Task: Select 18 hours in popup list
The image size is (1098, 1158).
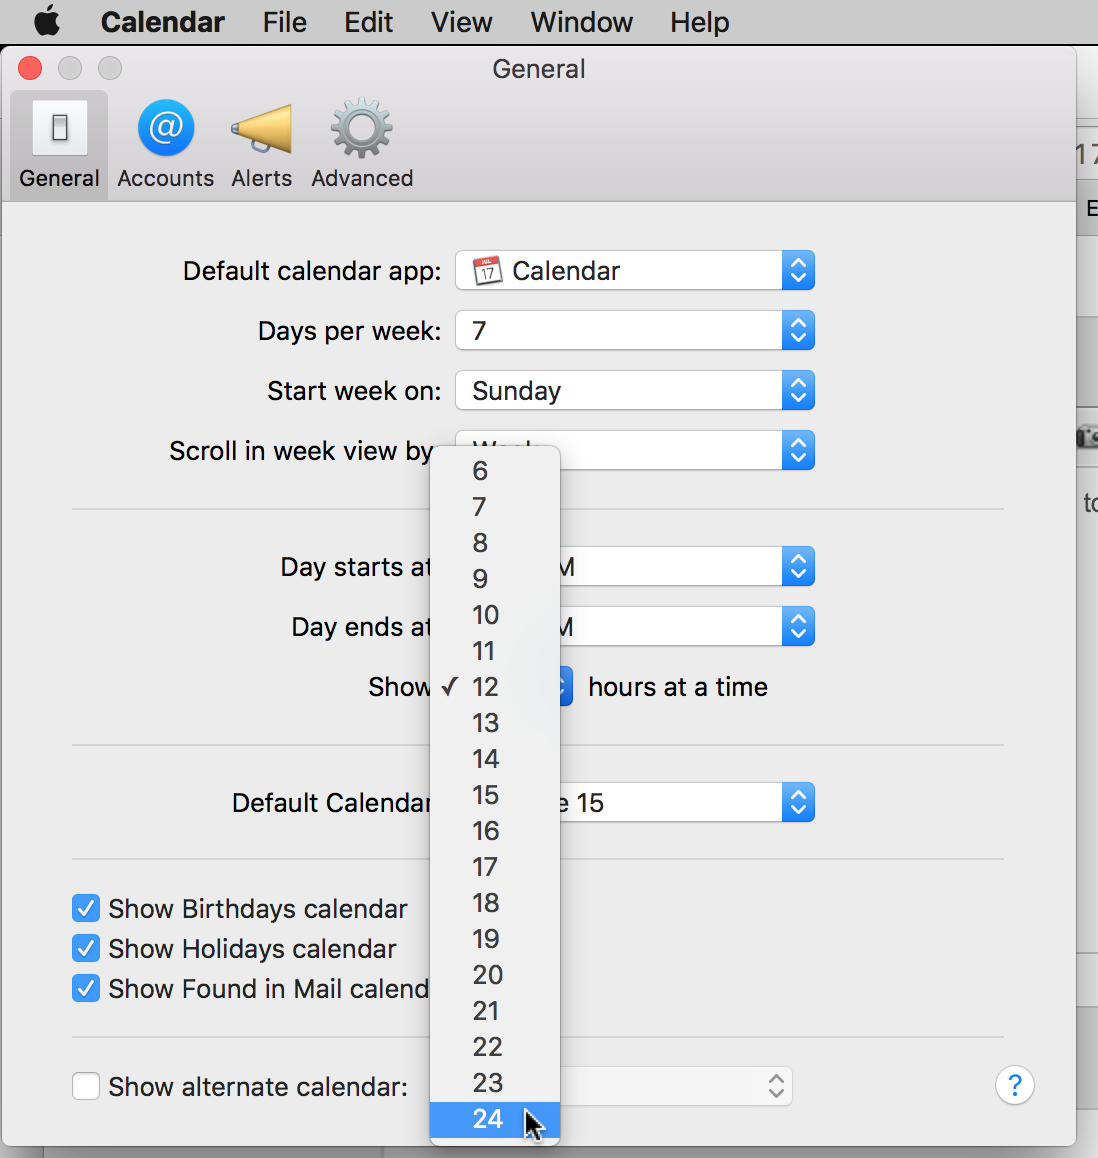Action: (x=495, y=902)
